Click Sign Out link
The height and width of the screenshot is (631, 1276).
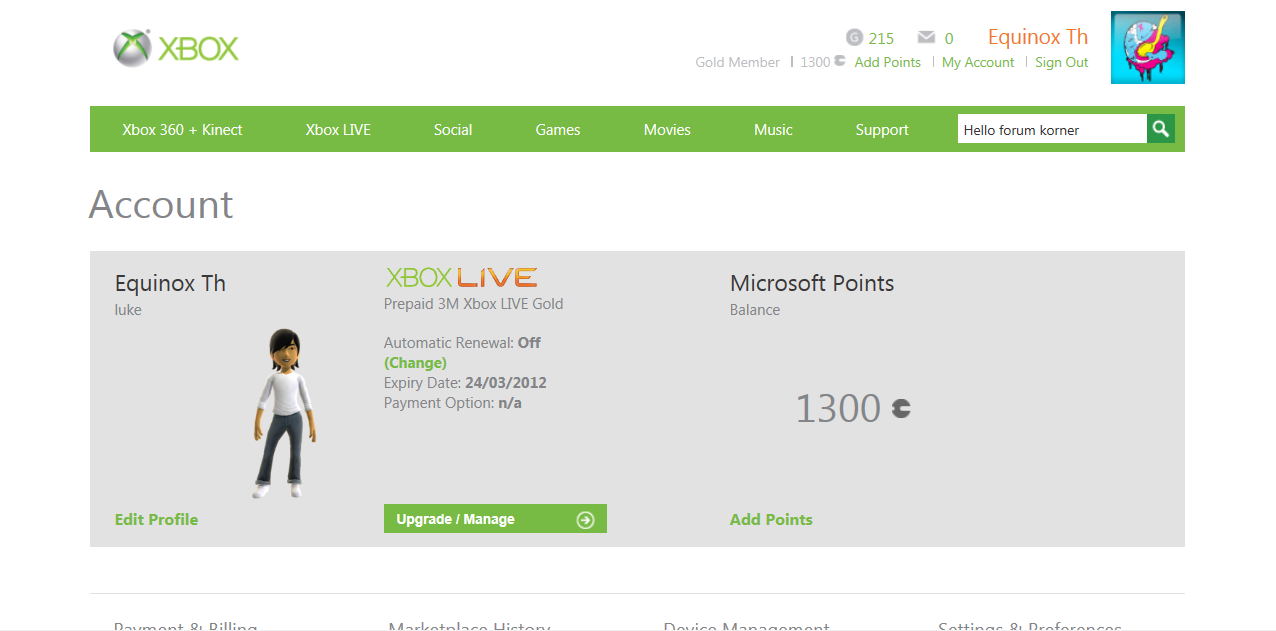[x=1062, y=62]
